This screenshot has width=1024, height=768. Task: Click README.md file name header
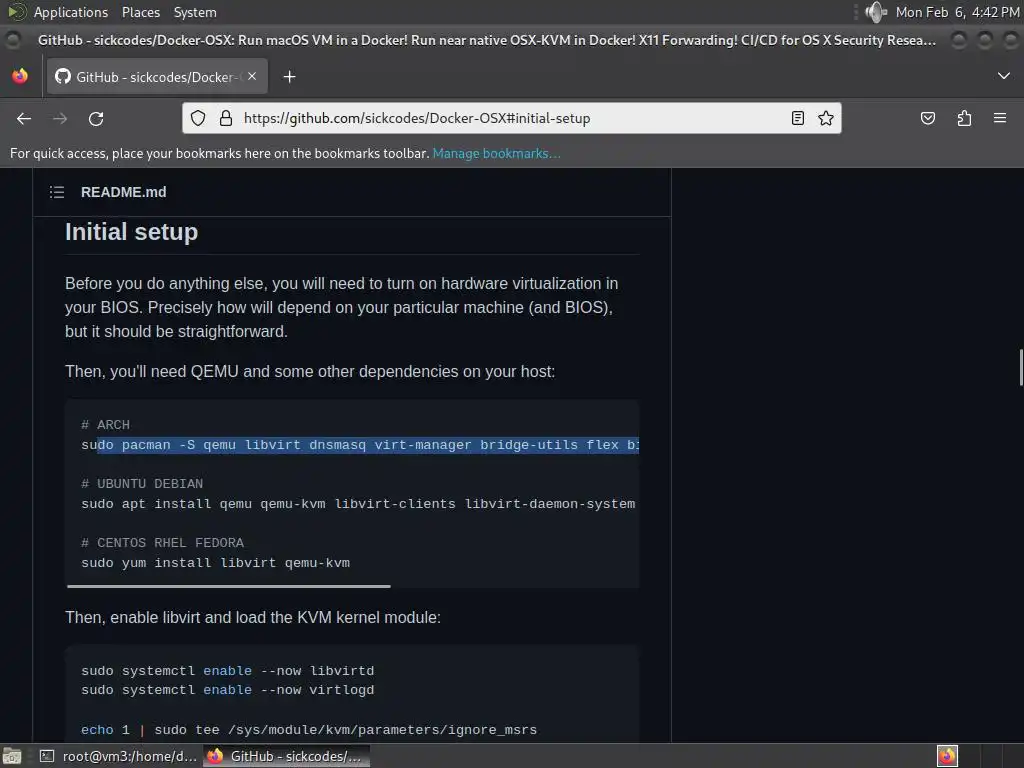pyautogui.click(x=123, y=192)
